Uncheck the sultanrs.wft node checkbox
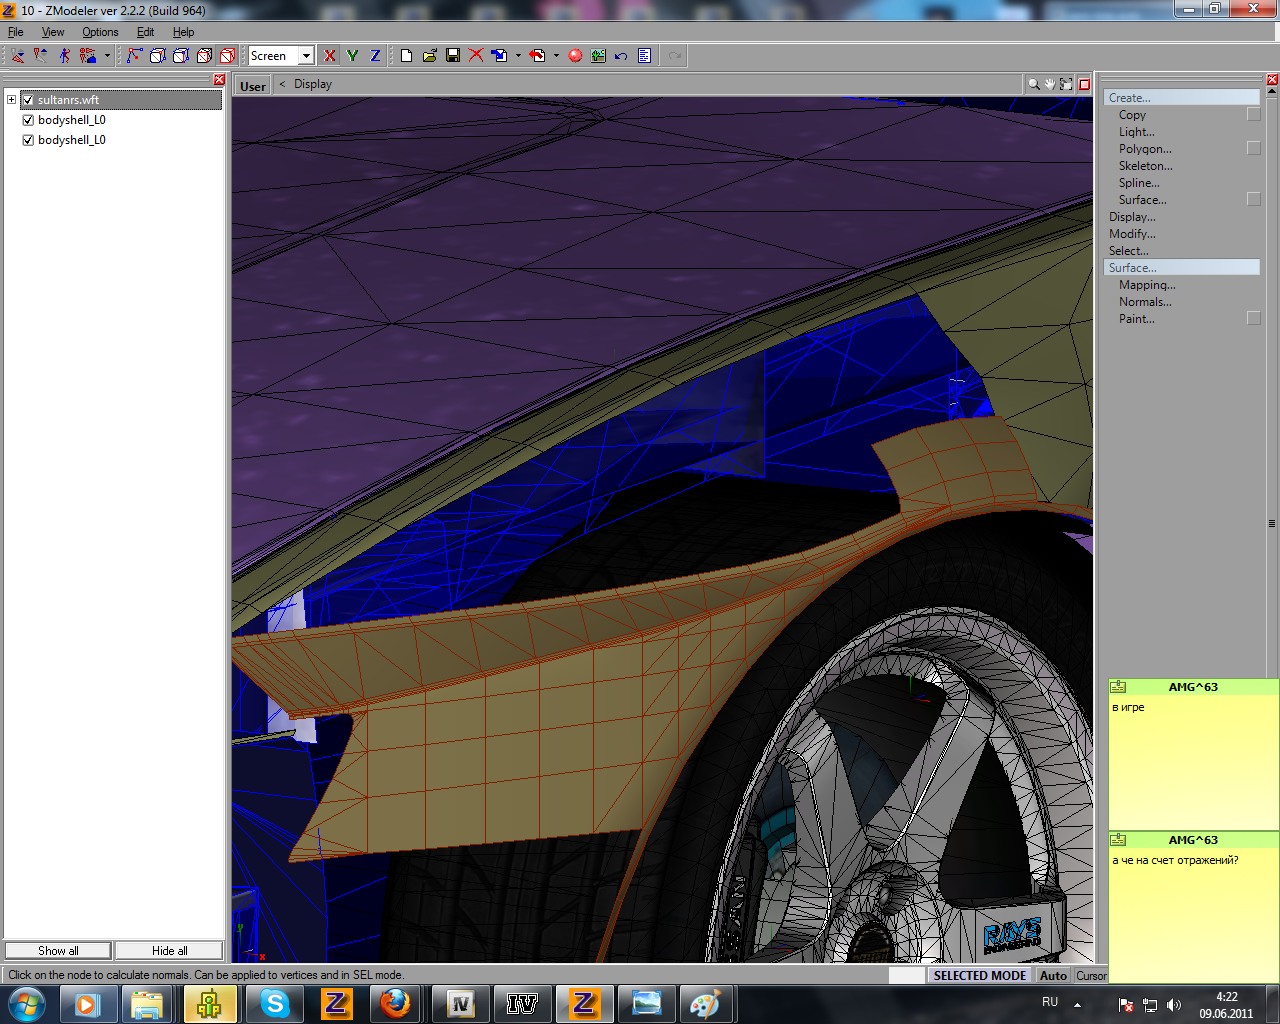This screenshot has height=1024, width=1280. (28, 100)
